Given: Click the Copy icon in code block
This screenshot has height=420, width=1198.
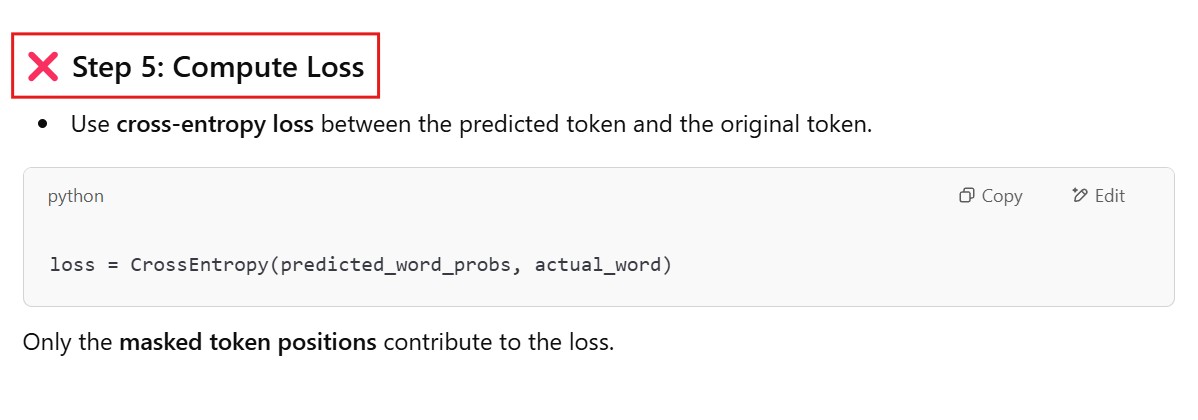Looking at the screenshot, I should pos(966,196).
